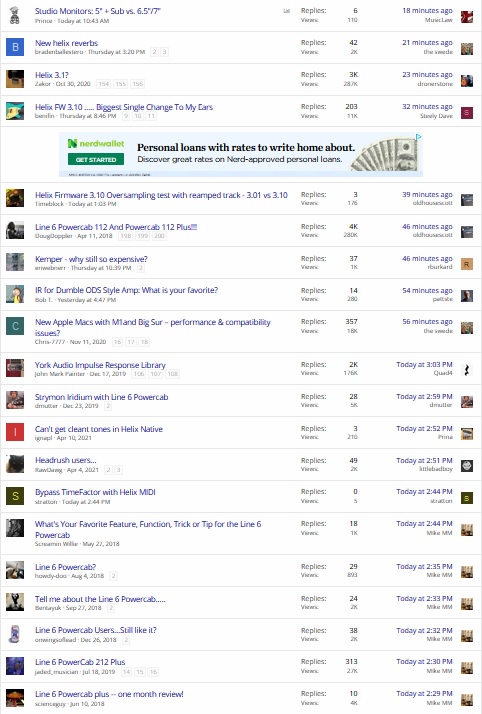
Task: Jump to page 11 of Helix FW 3.10 thread
Action: click(x=151, y=116)
